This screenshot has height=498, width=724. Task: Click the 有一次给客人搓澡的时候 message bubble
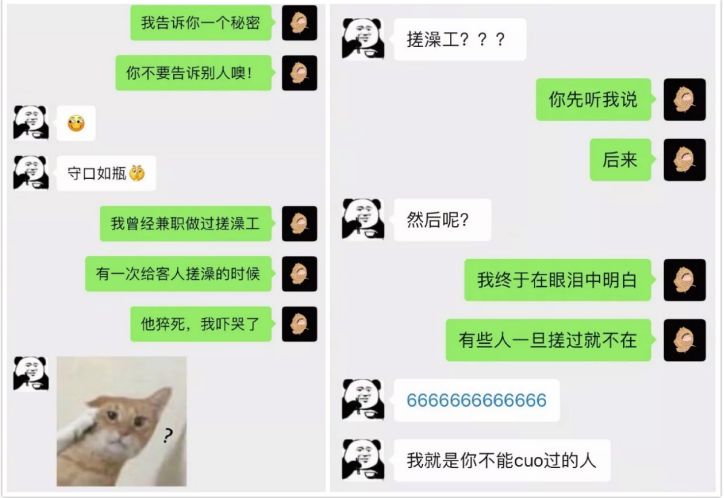(x=178, y=274)
